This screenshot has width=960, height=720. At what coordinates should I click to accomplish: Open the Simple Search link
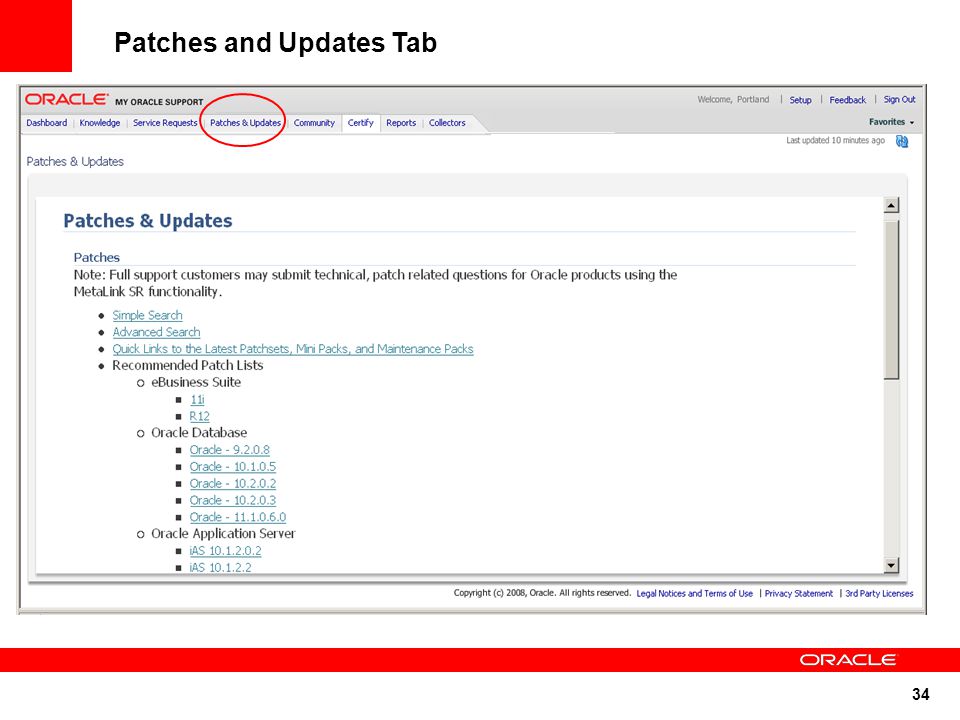pos(148,315)
